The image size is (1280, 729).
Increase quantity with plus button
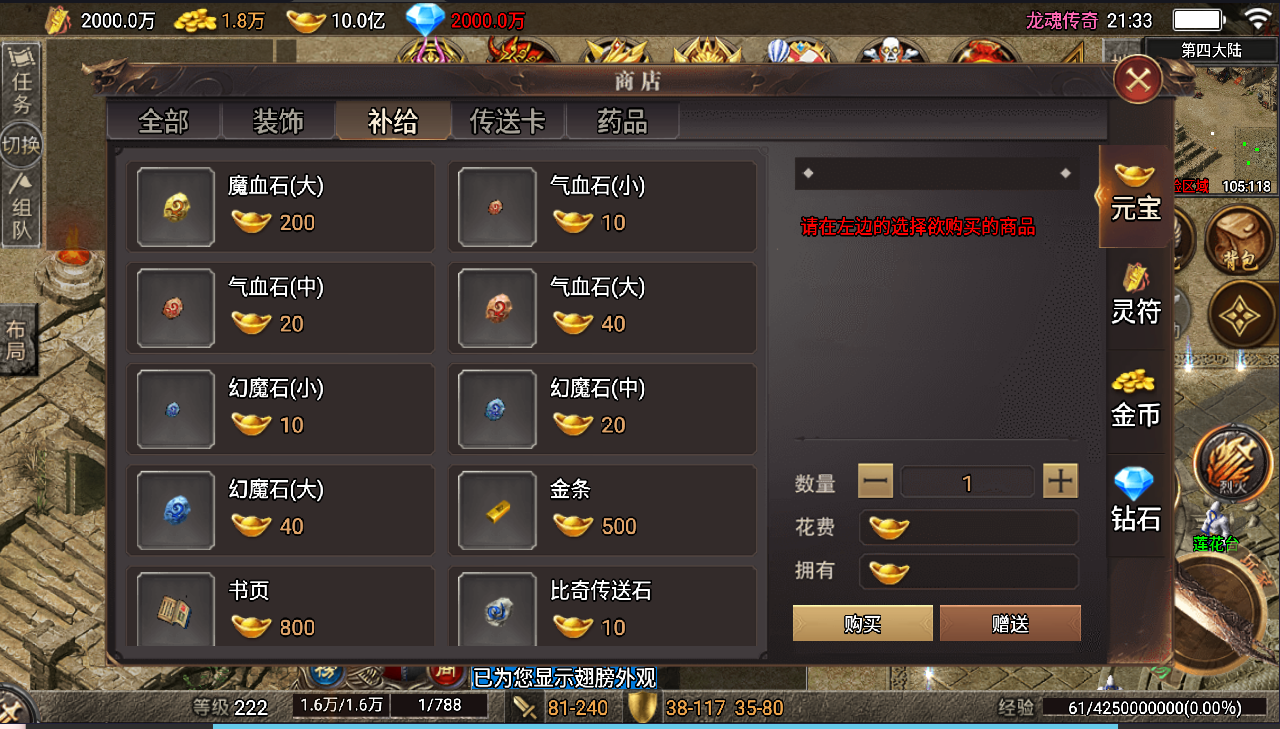point(1060,482)
